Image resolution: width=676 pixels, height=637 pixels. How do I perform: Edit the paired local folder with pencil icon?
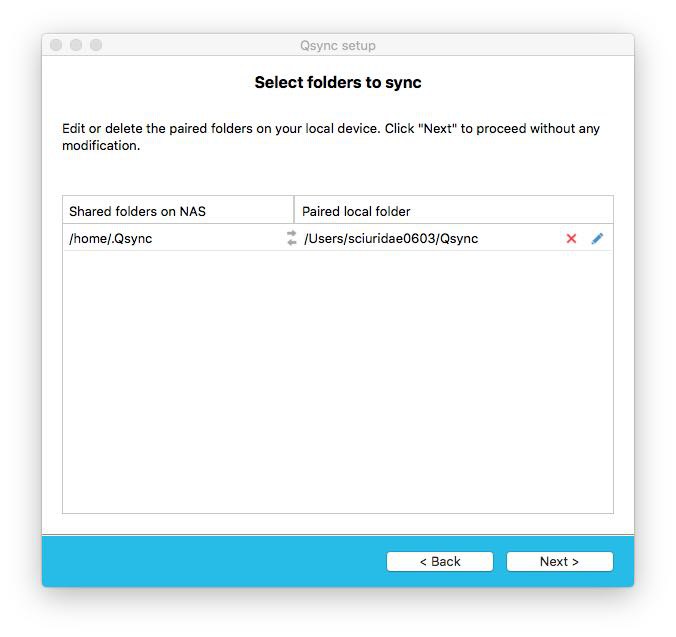[x=597, y=239]
